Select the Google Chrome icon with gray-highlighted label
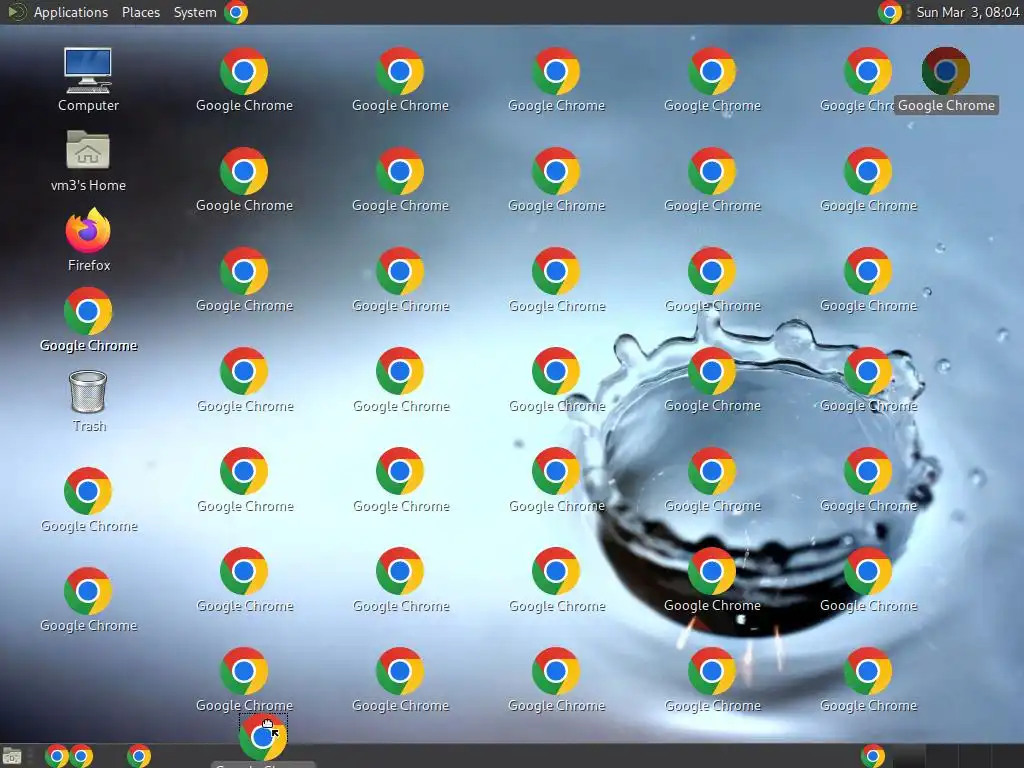The height and width of the screenshot is (768, 1024). click(x=946, y=80)
